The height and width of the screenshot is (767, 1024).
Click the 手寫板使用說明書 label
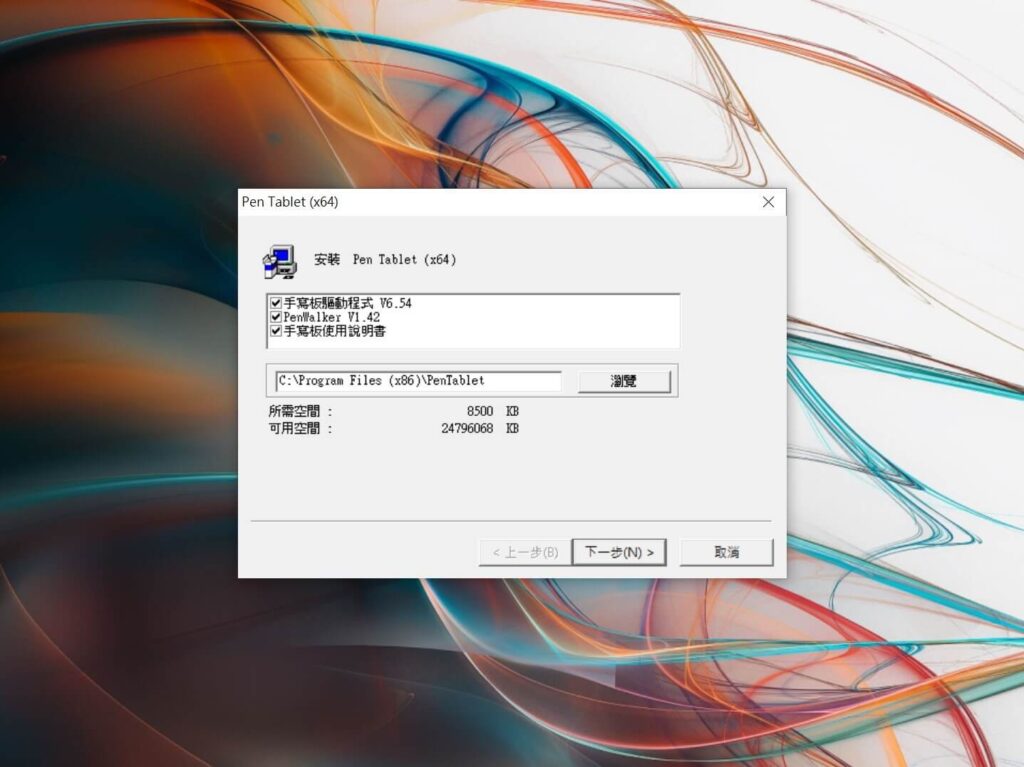pos(334,331)
